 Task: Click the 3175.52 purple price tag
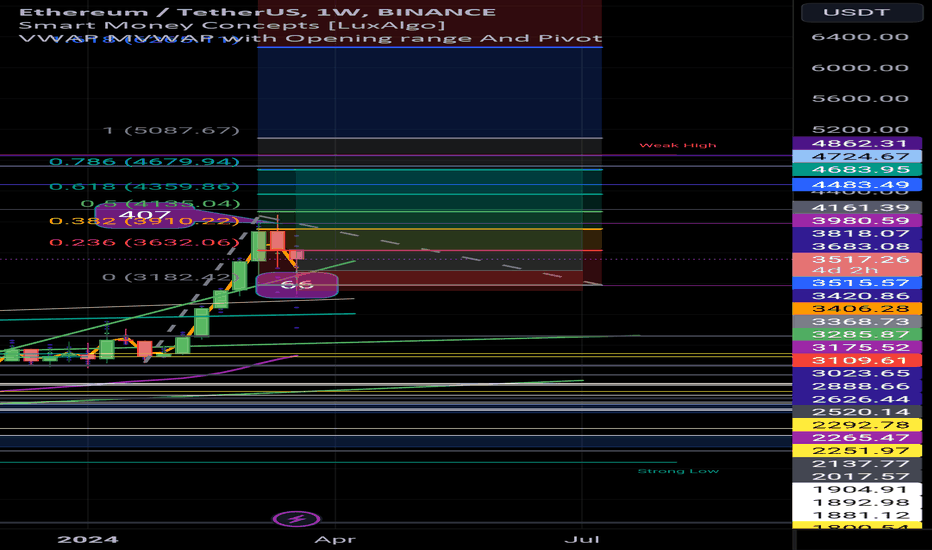[x=858, y=347]
